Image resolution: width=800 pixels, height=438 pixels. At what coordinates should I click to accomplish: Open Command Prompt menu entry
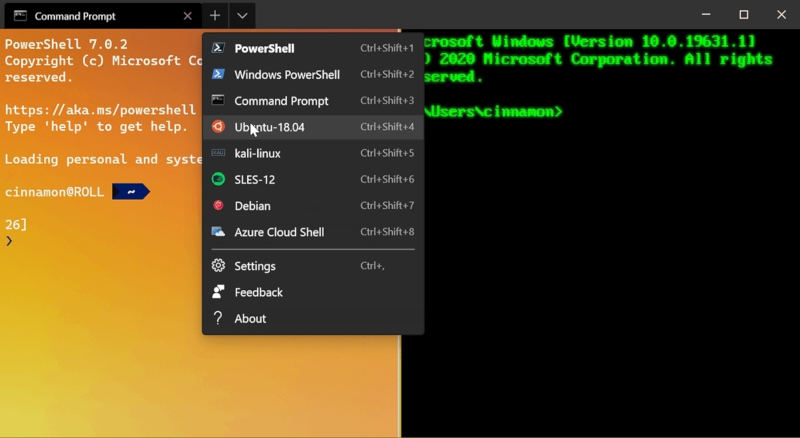coord(313,101)
